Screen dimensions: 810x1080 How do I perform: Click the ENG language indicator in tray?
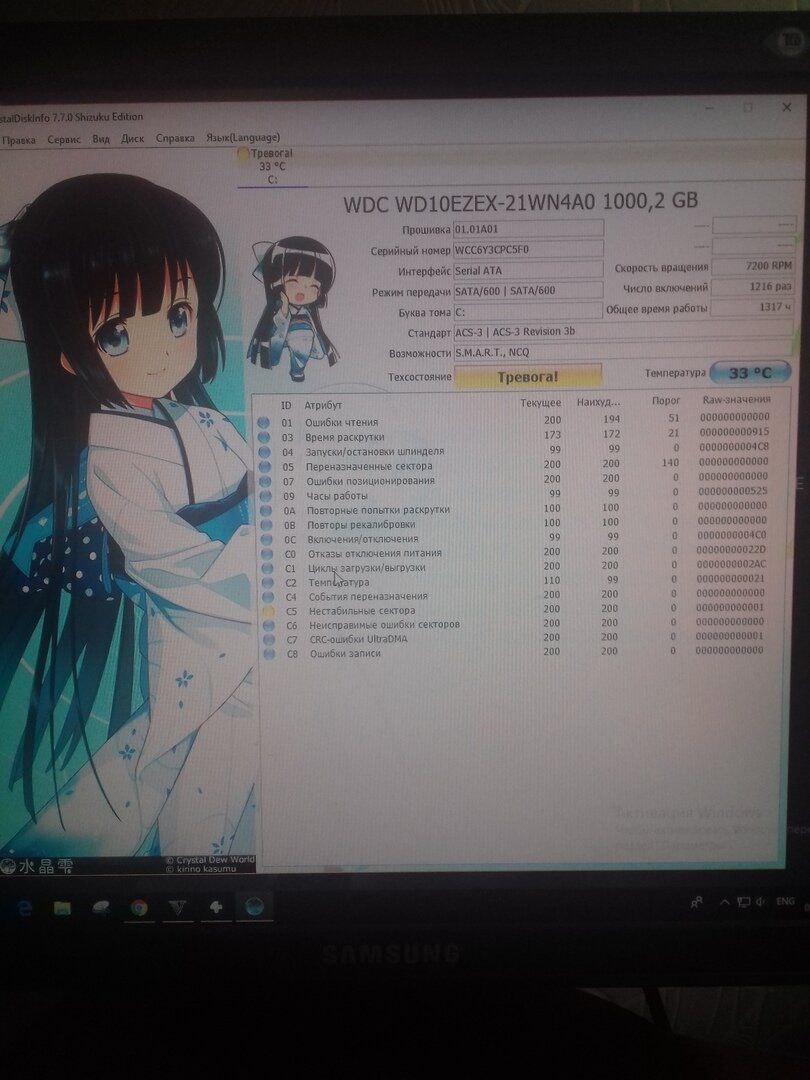785,900
